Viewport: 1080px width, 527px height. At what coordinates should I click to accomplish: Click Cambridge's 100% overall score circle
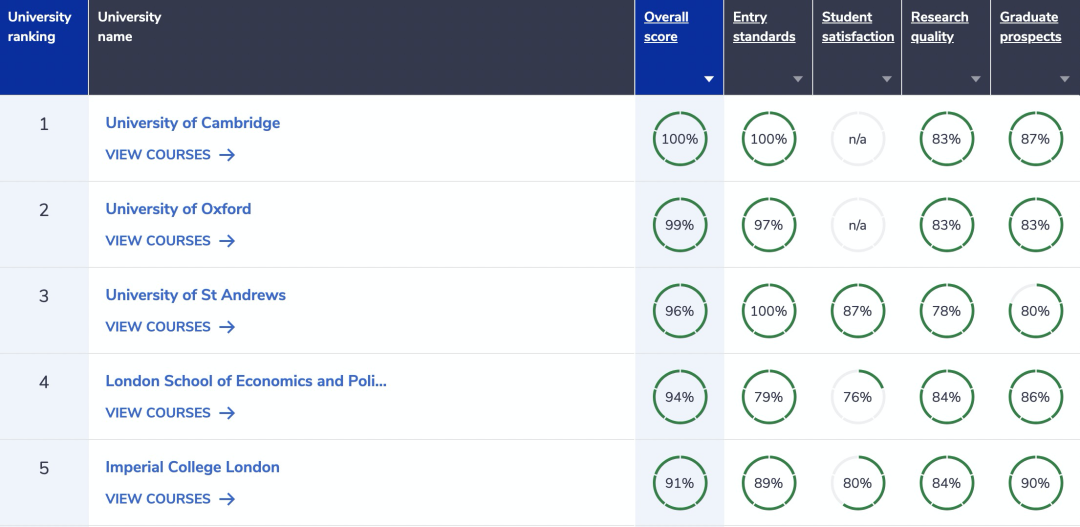pyautogui.click(x=680, y=139)
